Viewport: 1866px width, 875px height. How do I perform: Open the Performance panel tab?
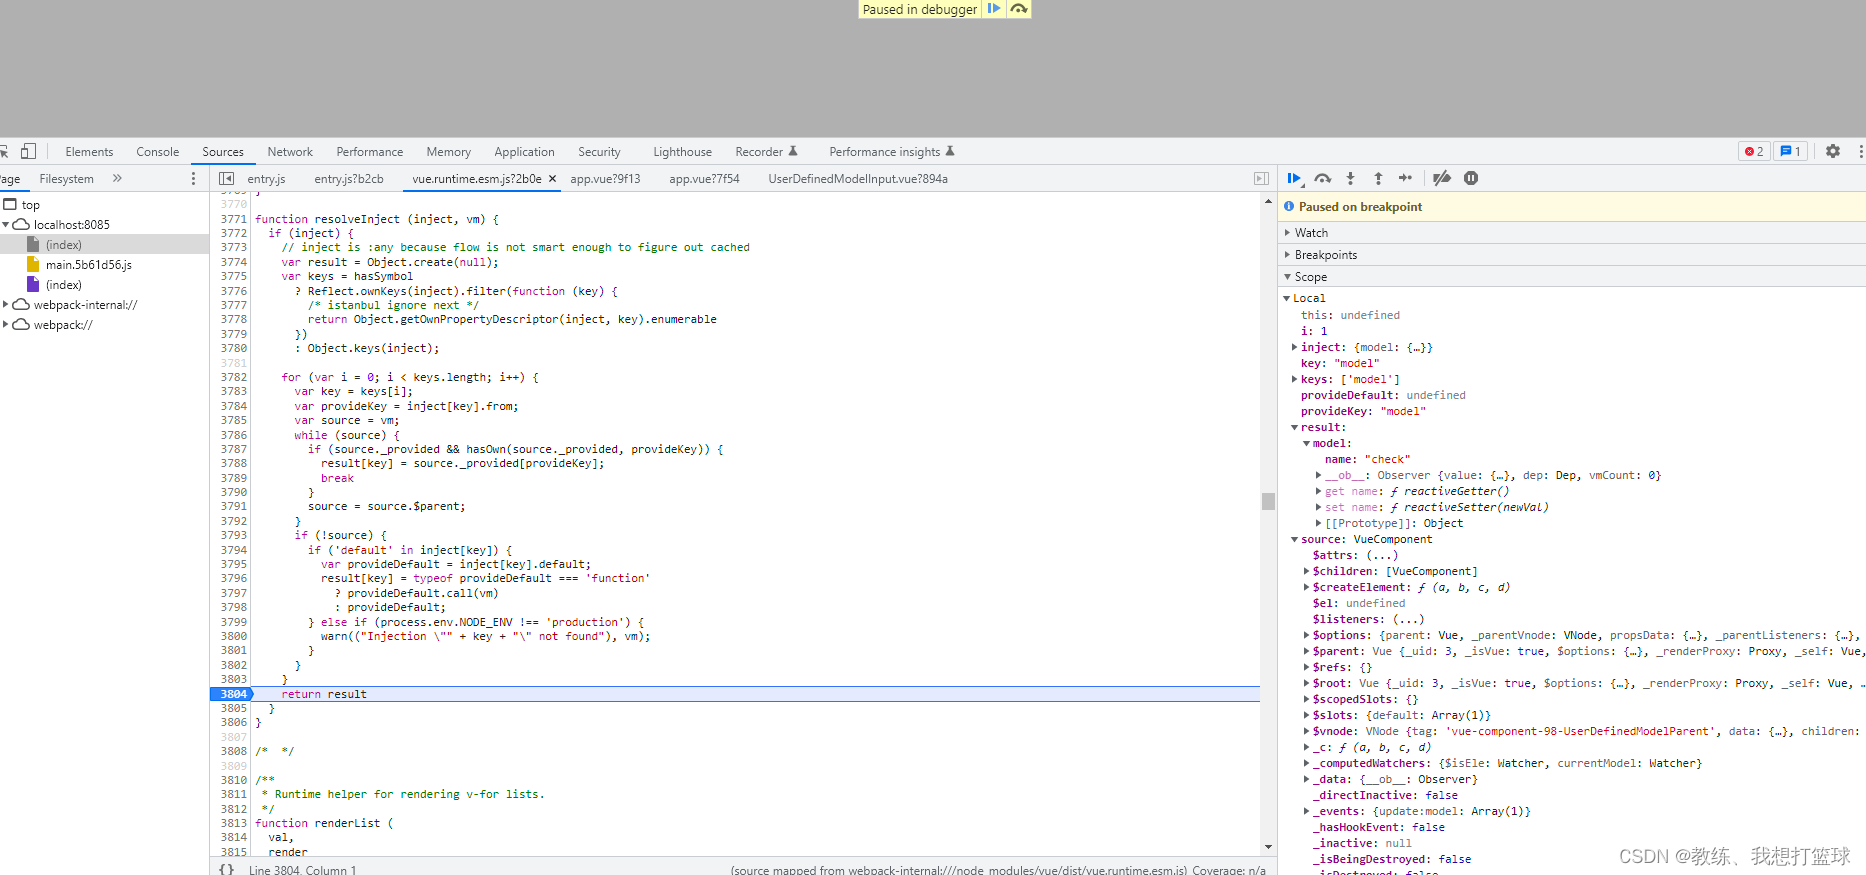[x=370, y=152]
